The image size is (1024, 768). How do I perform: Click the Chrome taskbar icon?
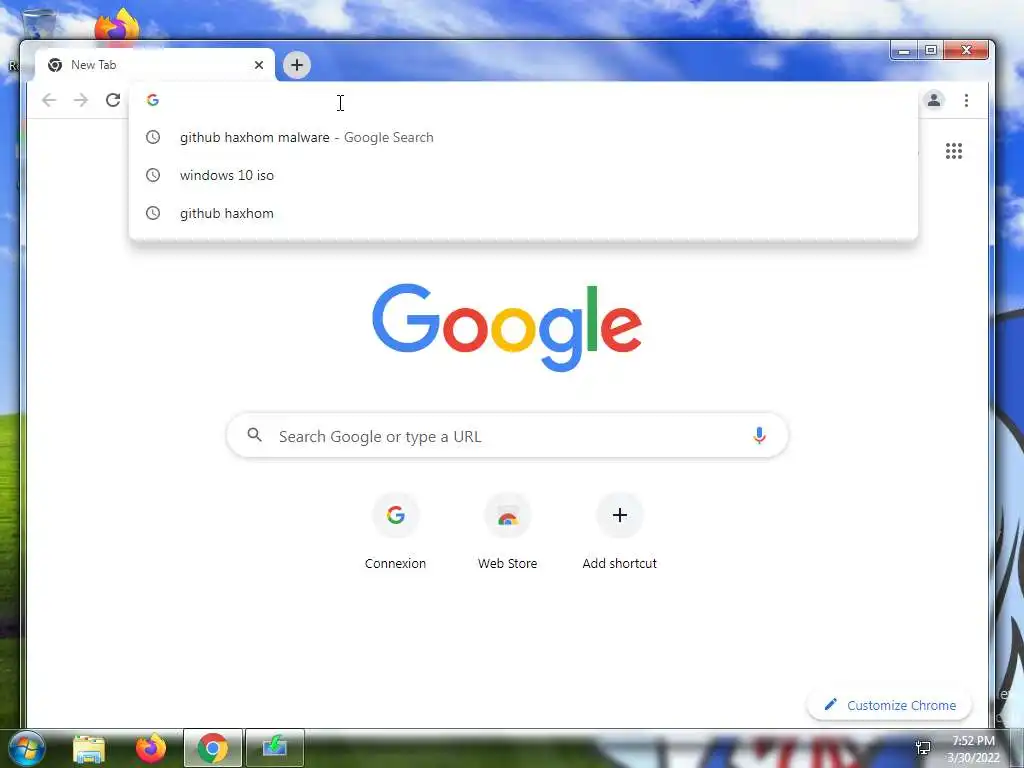click(x=213, y=748)
